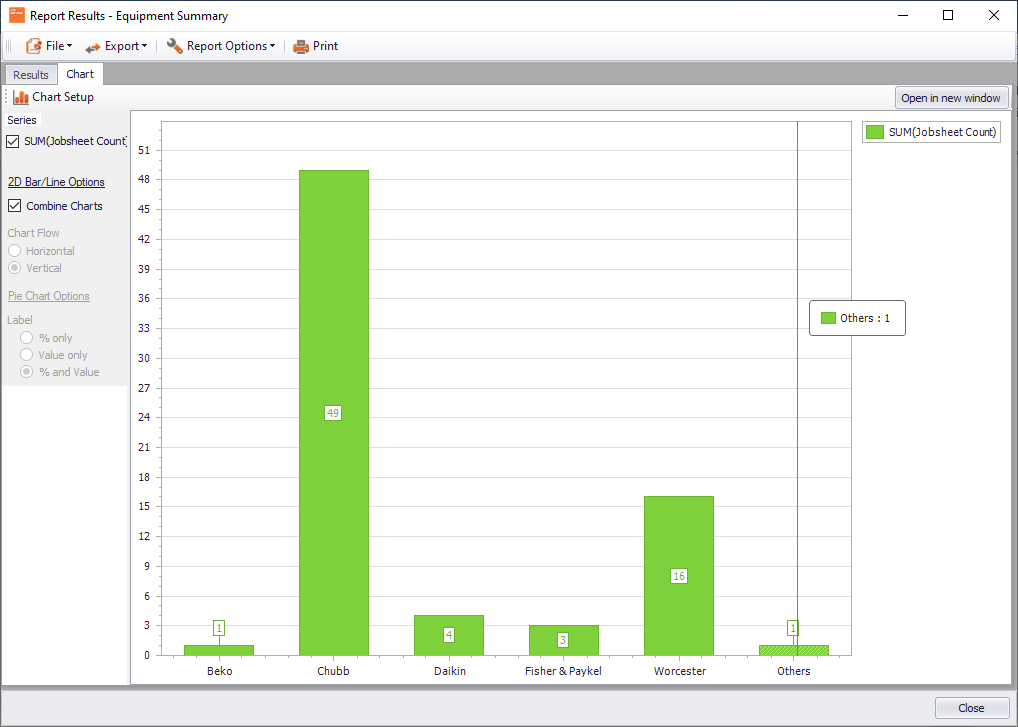1018x727 pixels.
Task: Click the toolbar drag grip at left
Action: coord(9,46)
